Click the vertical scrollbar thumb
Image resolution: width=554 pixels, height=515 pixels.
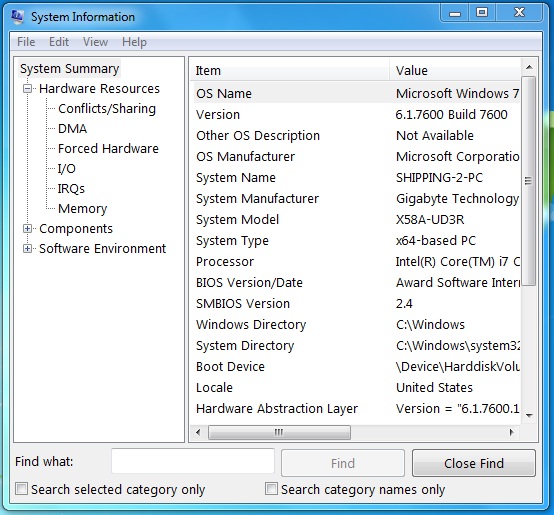coord(529,181)
